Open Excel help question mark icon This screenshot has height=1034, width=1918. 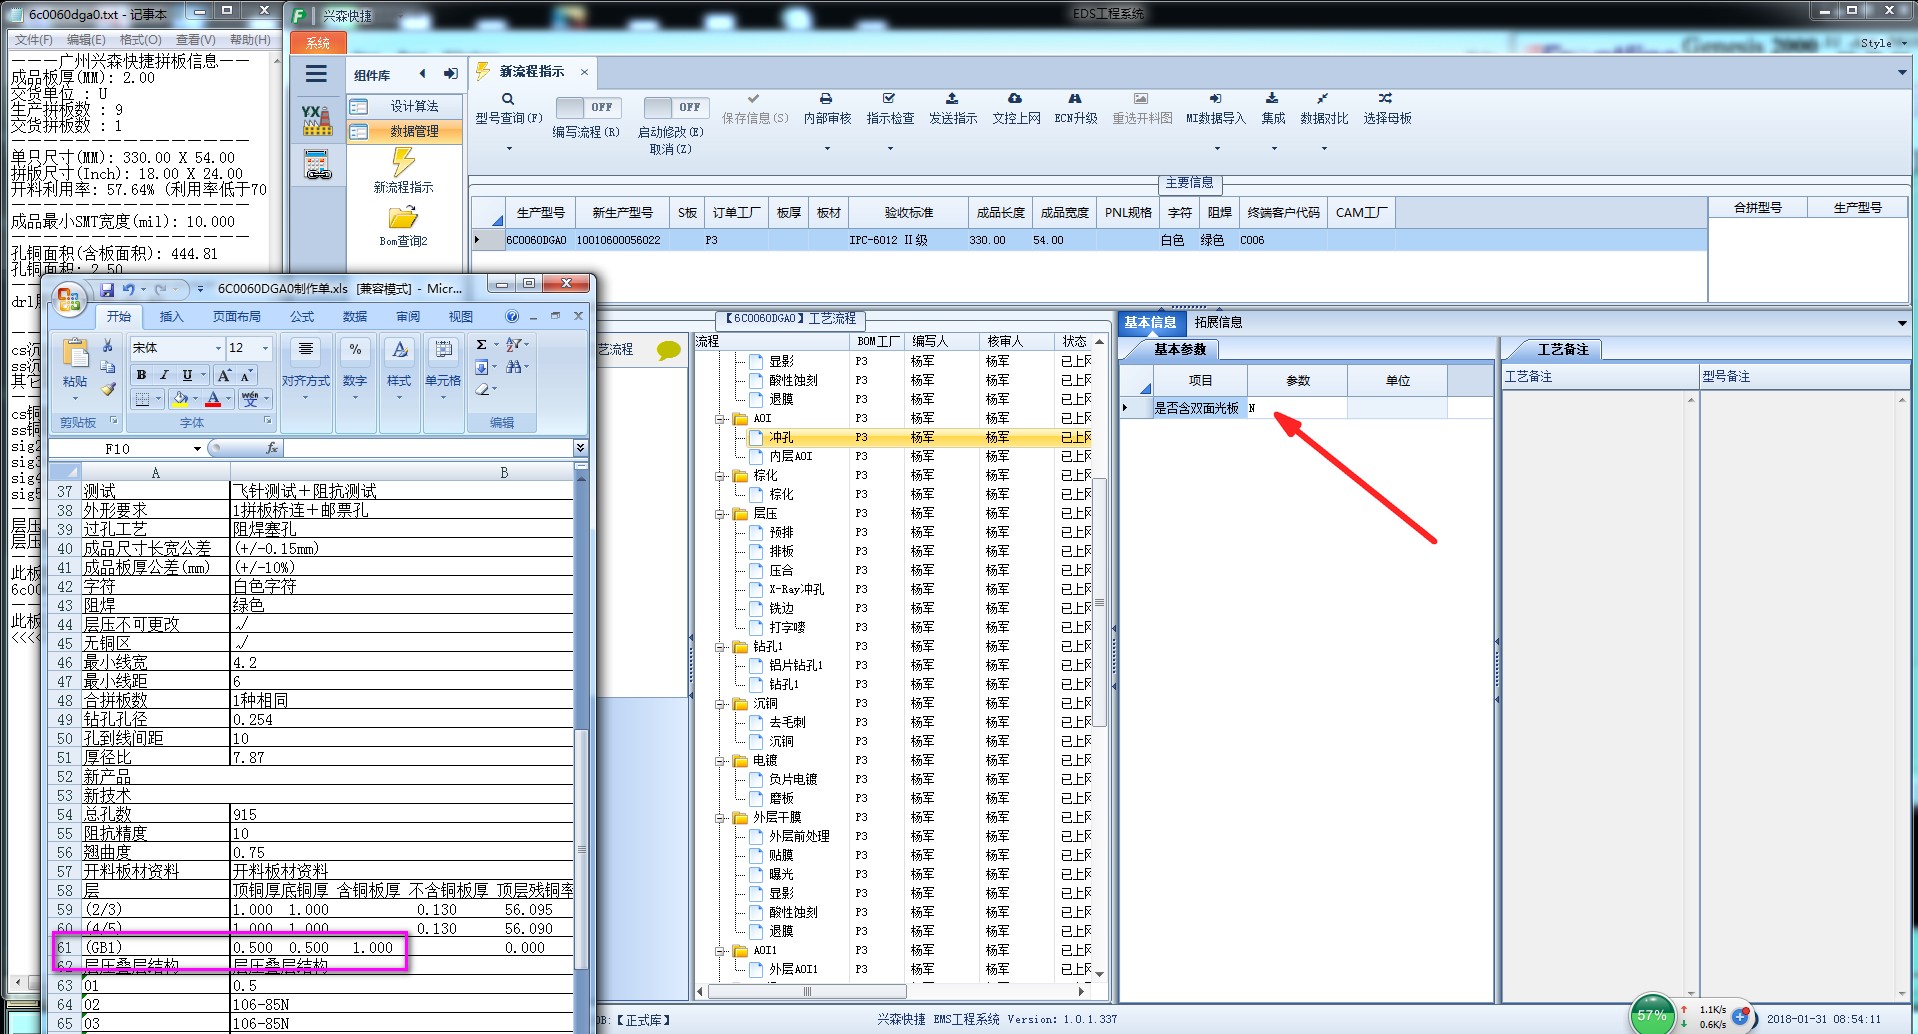coord(512,316)
